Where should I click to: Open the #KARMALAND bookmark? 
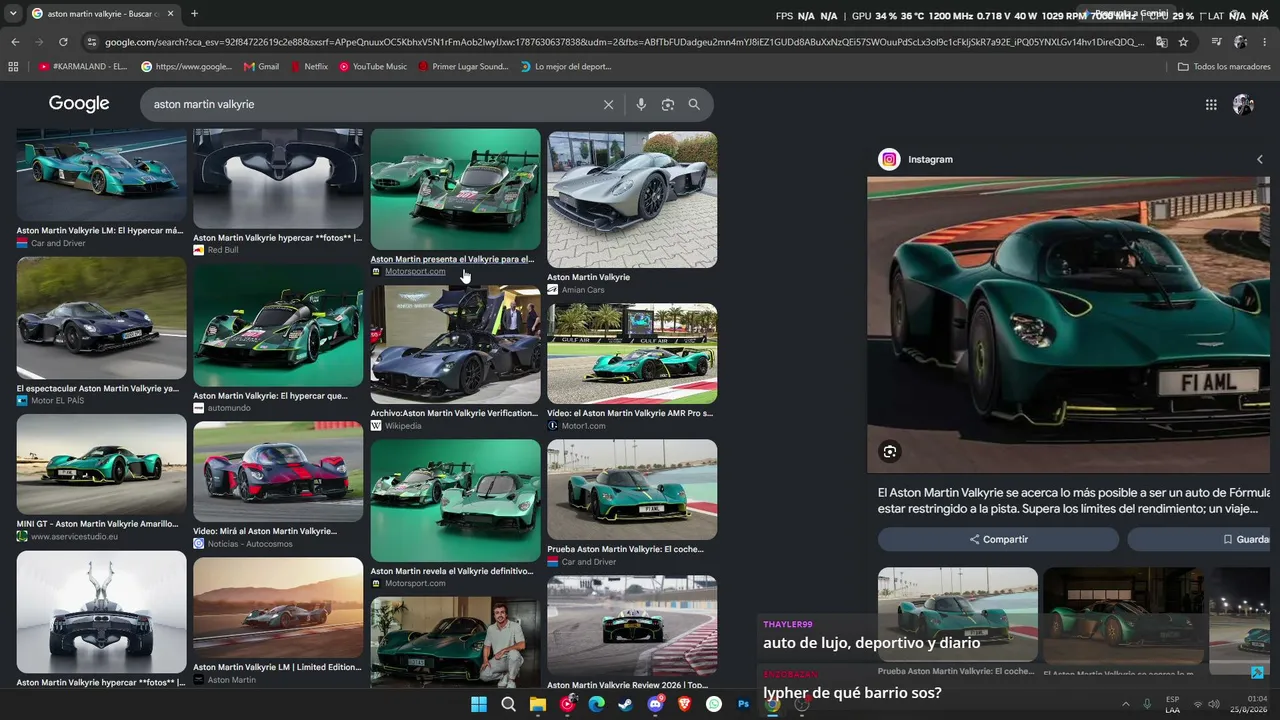(83, 67)
